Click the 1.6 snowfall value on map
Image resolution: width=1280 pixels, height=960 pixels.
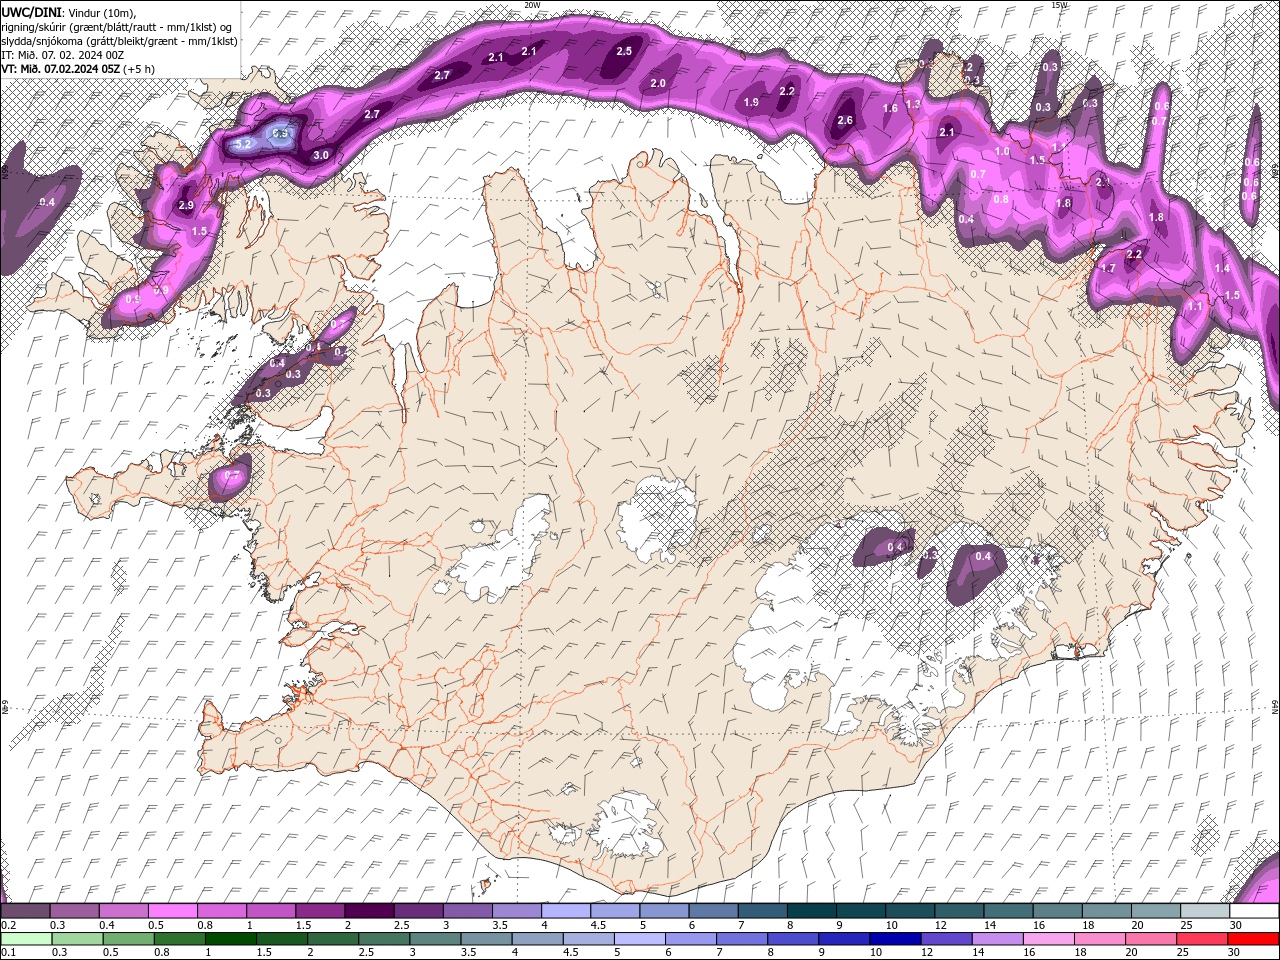pos(890,108)
